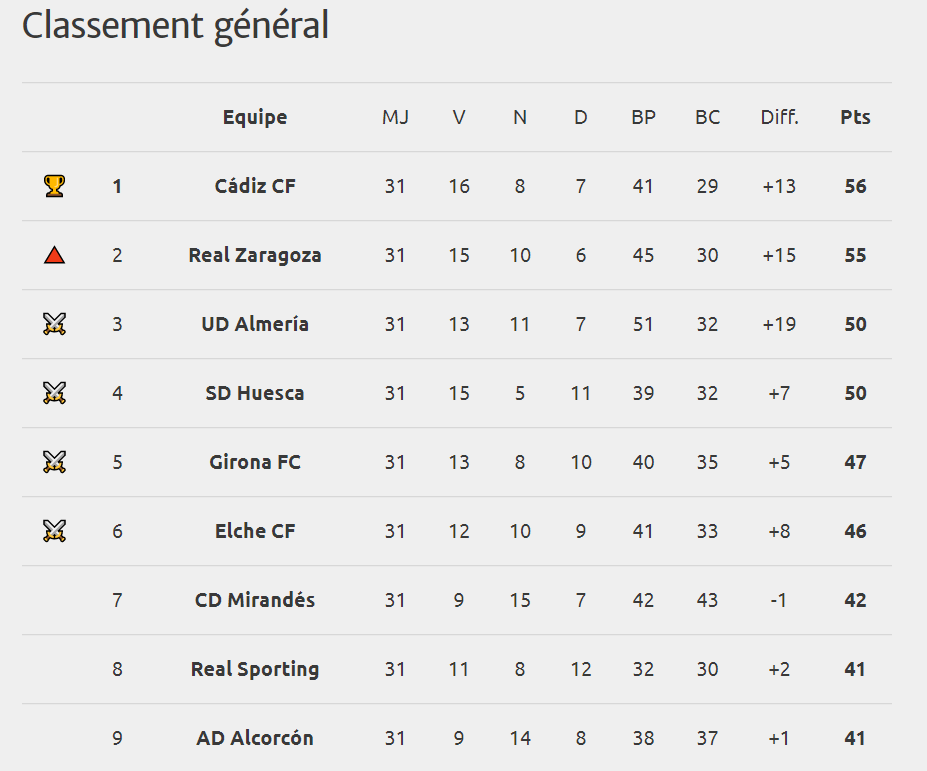Open the Real Sporting team link
This screenshot has height=771, width=927.
[x=255, y=669]
